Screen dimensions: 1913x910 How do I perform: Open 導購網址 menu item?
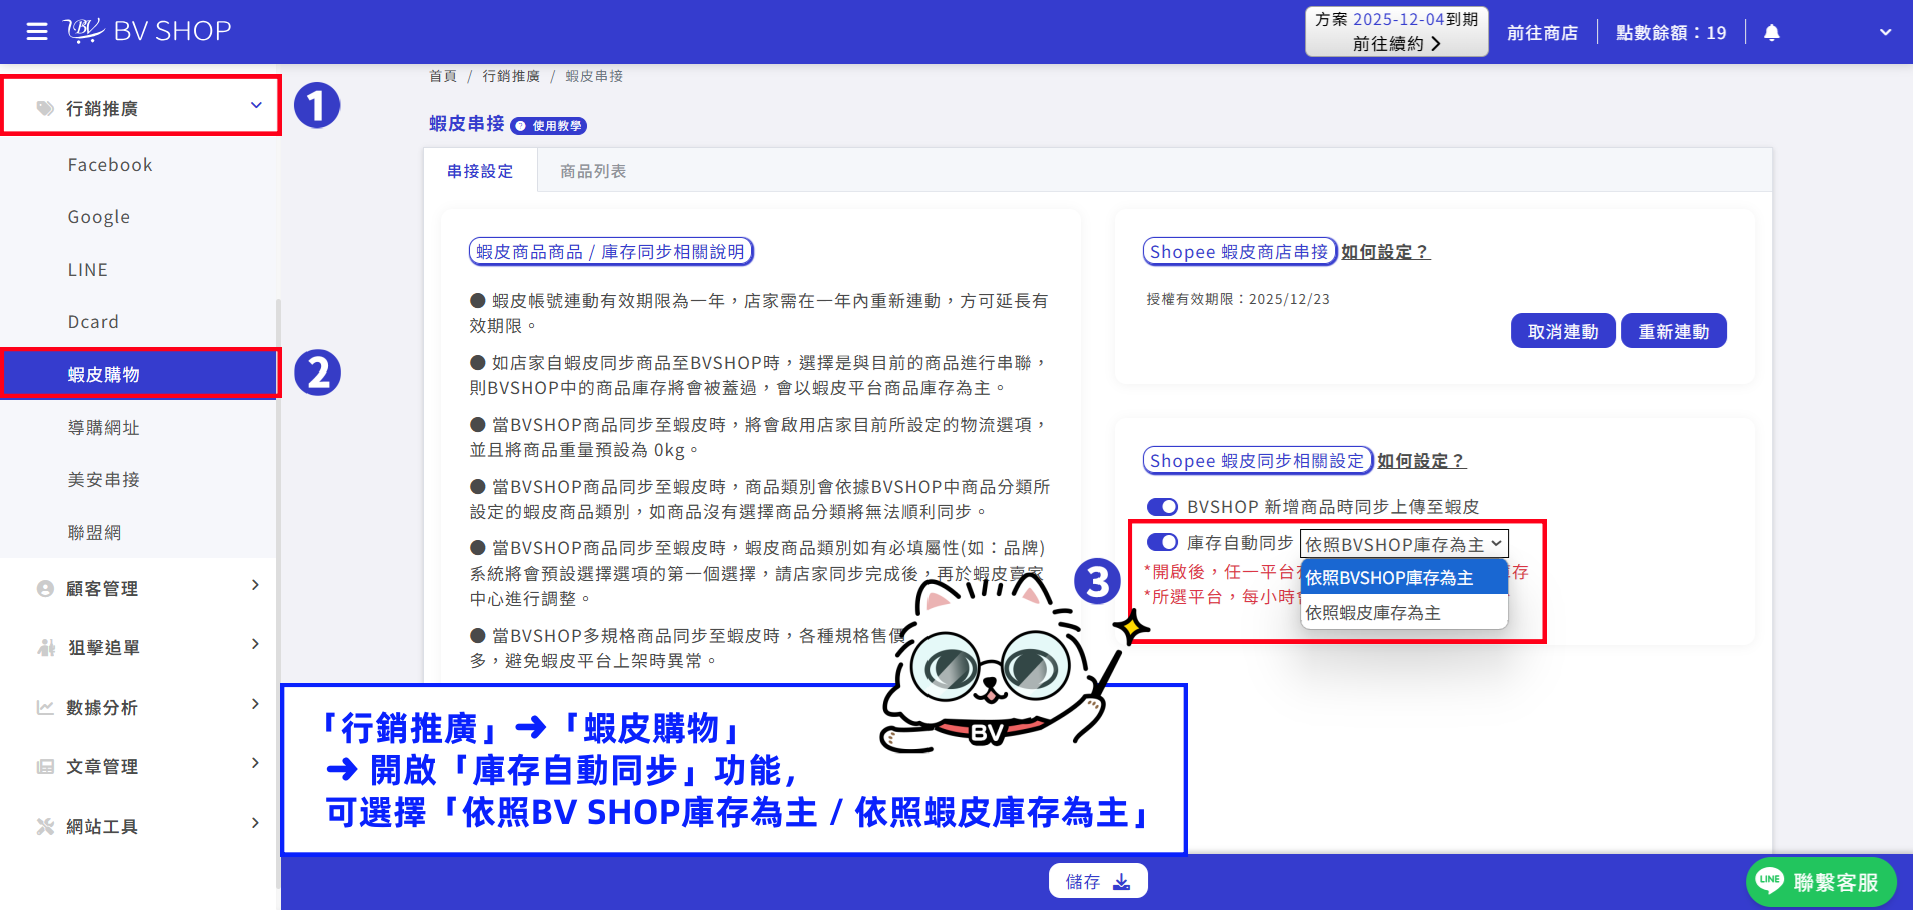(x=104, y=427)
